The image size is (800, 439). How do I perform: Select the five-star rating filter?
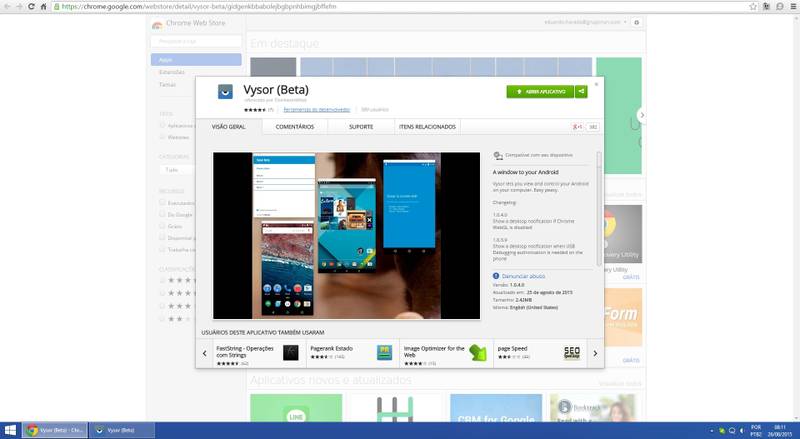click(x=163, y=280)
